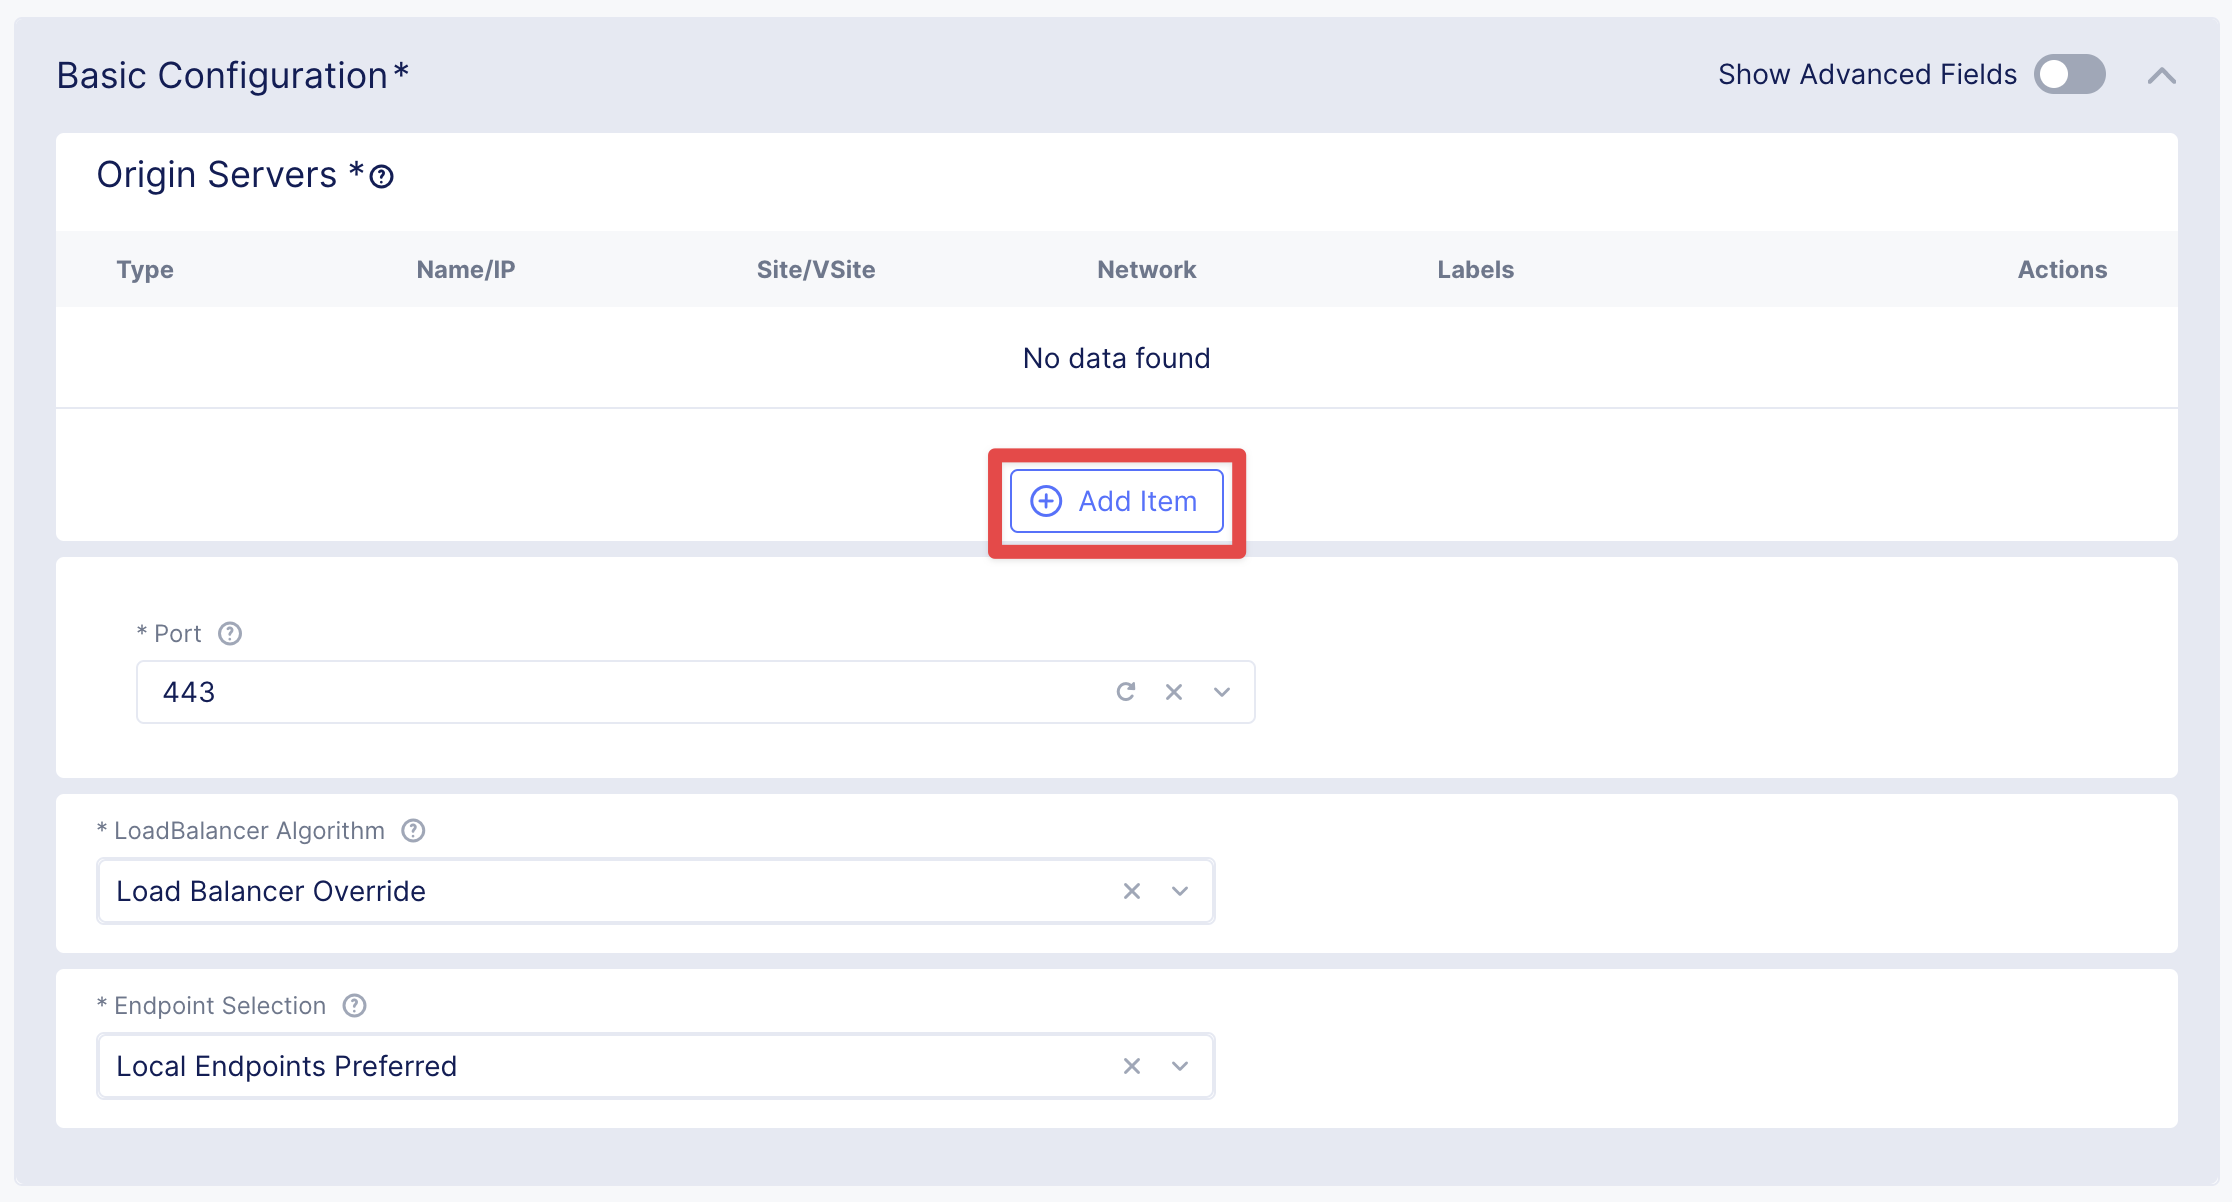2232x1202 pixels.
Task: Click the Labels column header
Action: [1475, 270]
